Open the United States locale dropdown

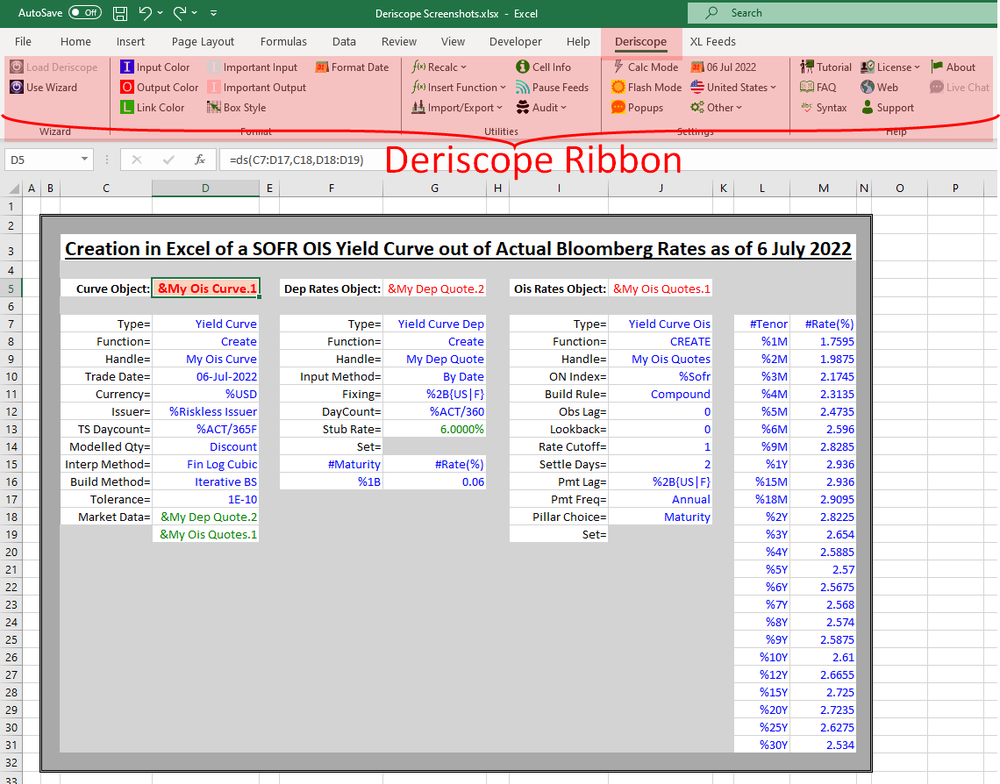tap(733, 87)
